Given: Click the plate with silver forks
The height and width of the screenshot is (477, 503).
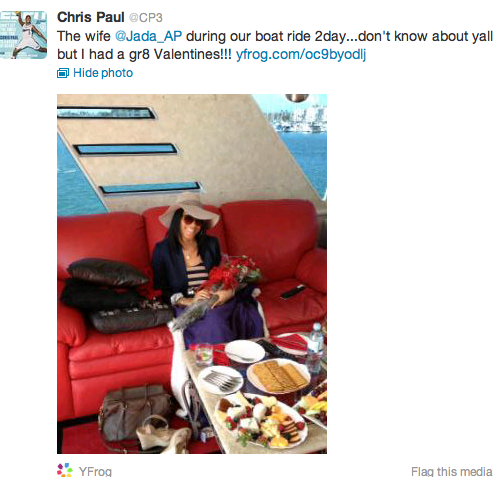Looking at the screenshot, I should click(x=220, y=380).
